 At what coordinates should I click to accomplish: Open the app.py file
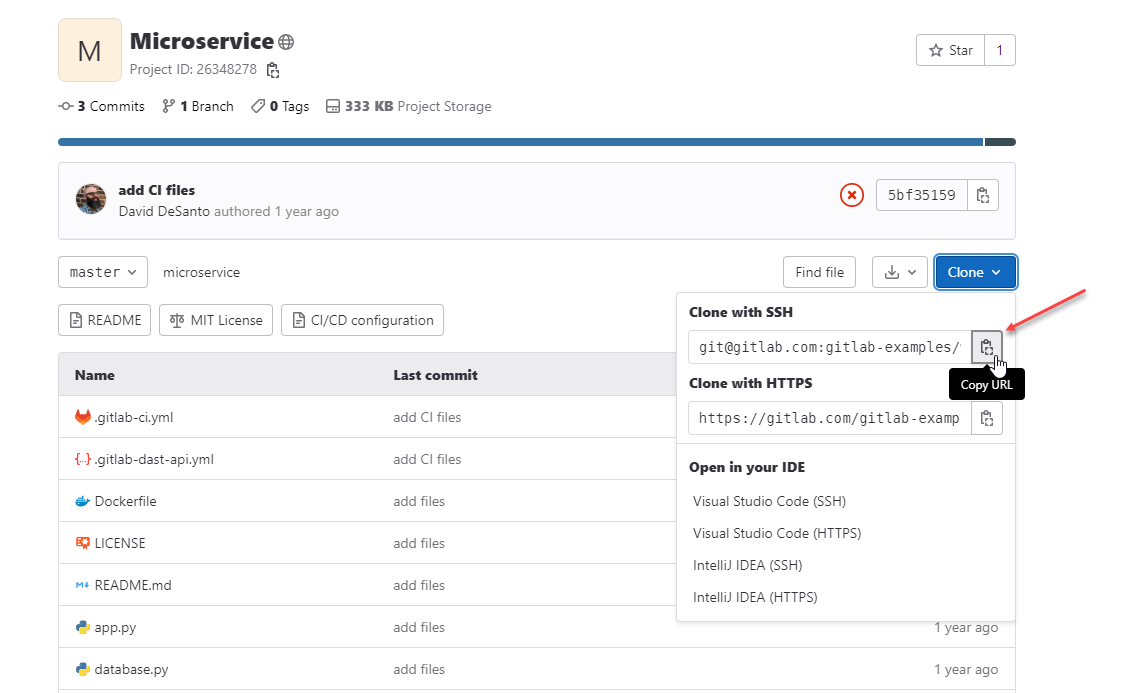(x=115, y=627)
